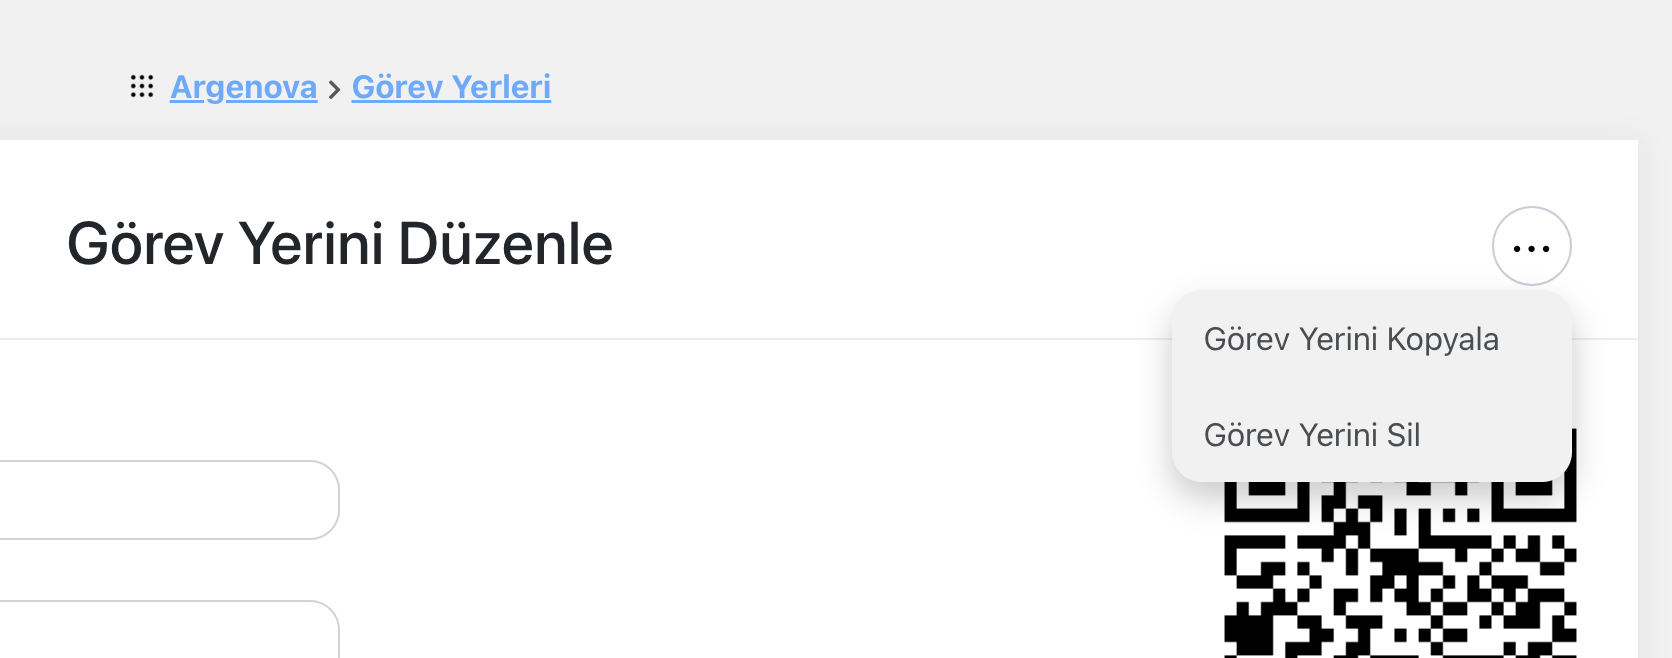Open the Görev Yerleri breadcrumb link
This screenshot has width=1672, height=658.
point(451,87)
